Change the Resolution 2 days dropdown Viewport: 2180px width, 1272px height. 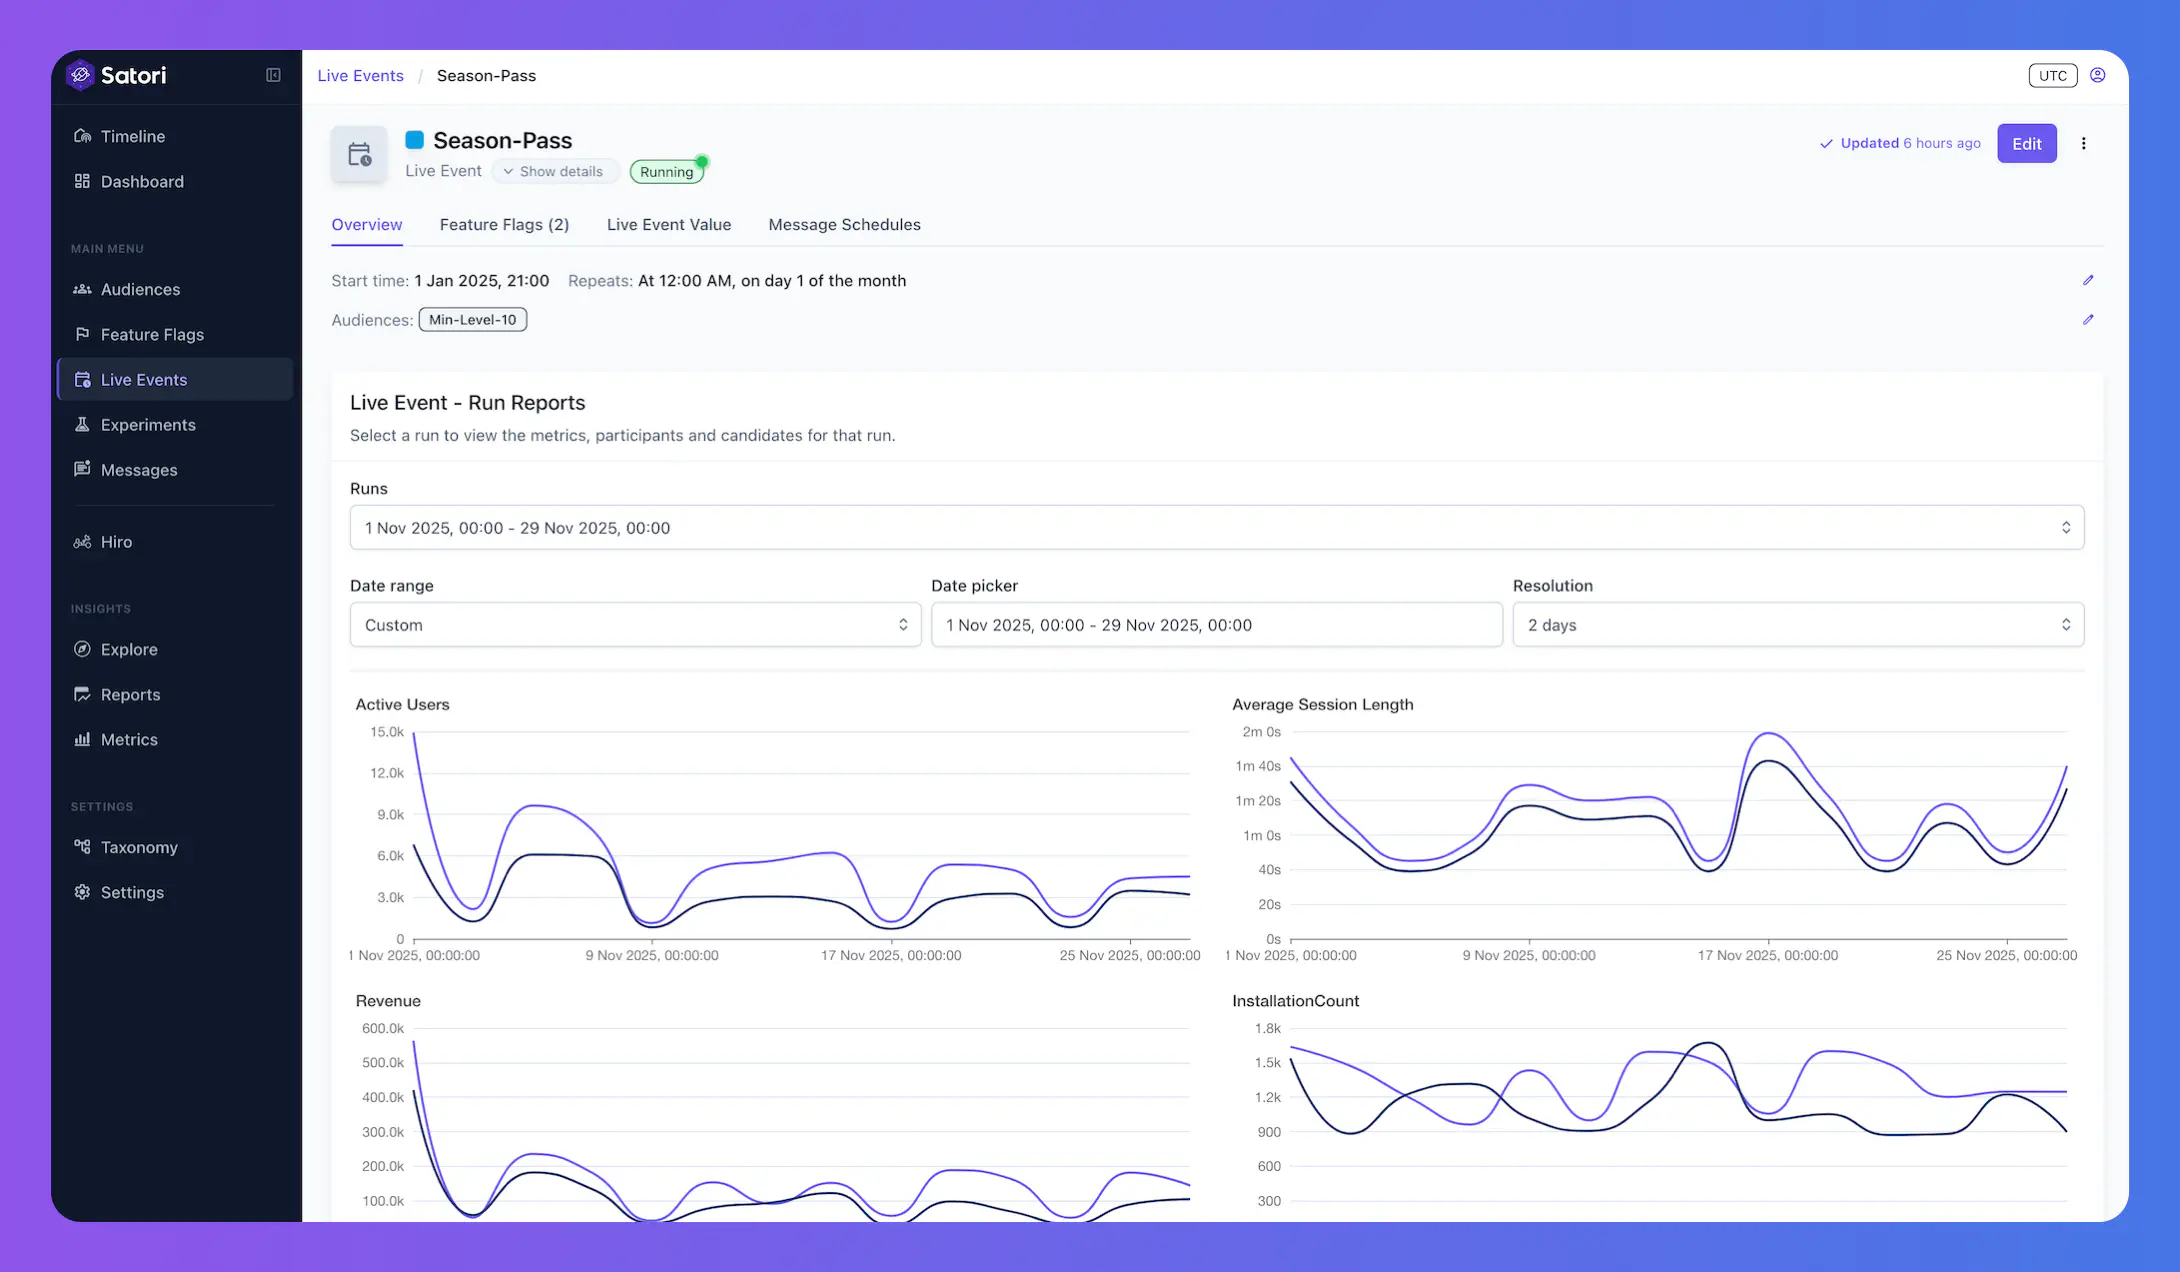click(1797, 625)
